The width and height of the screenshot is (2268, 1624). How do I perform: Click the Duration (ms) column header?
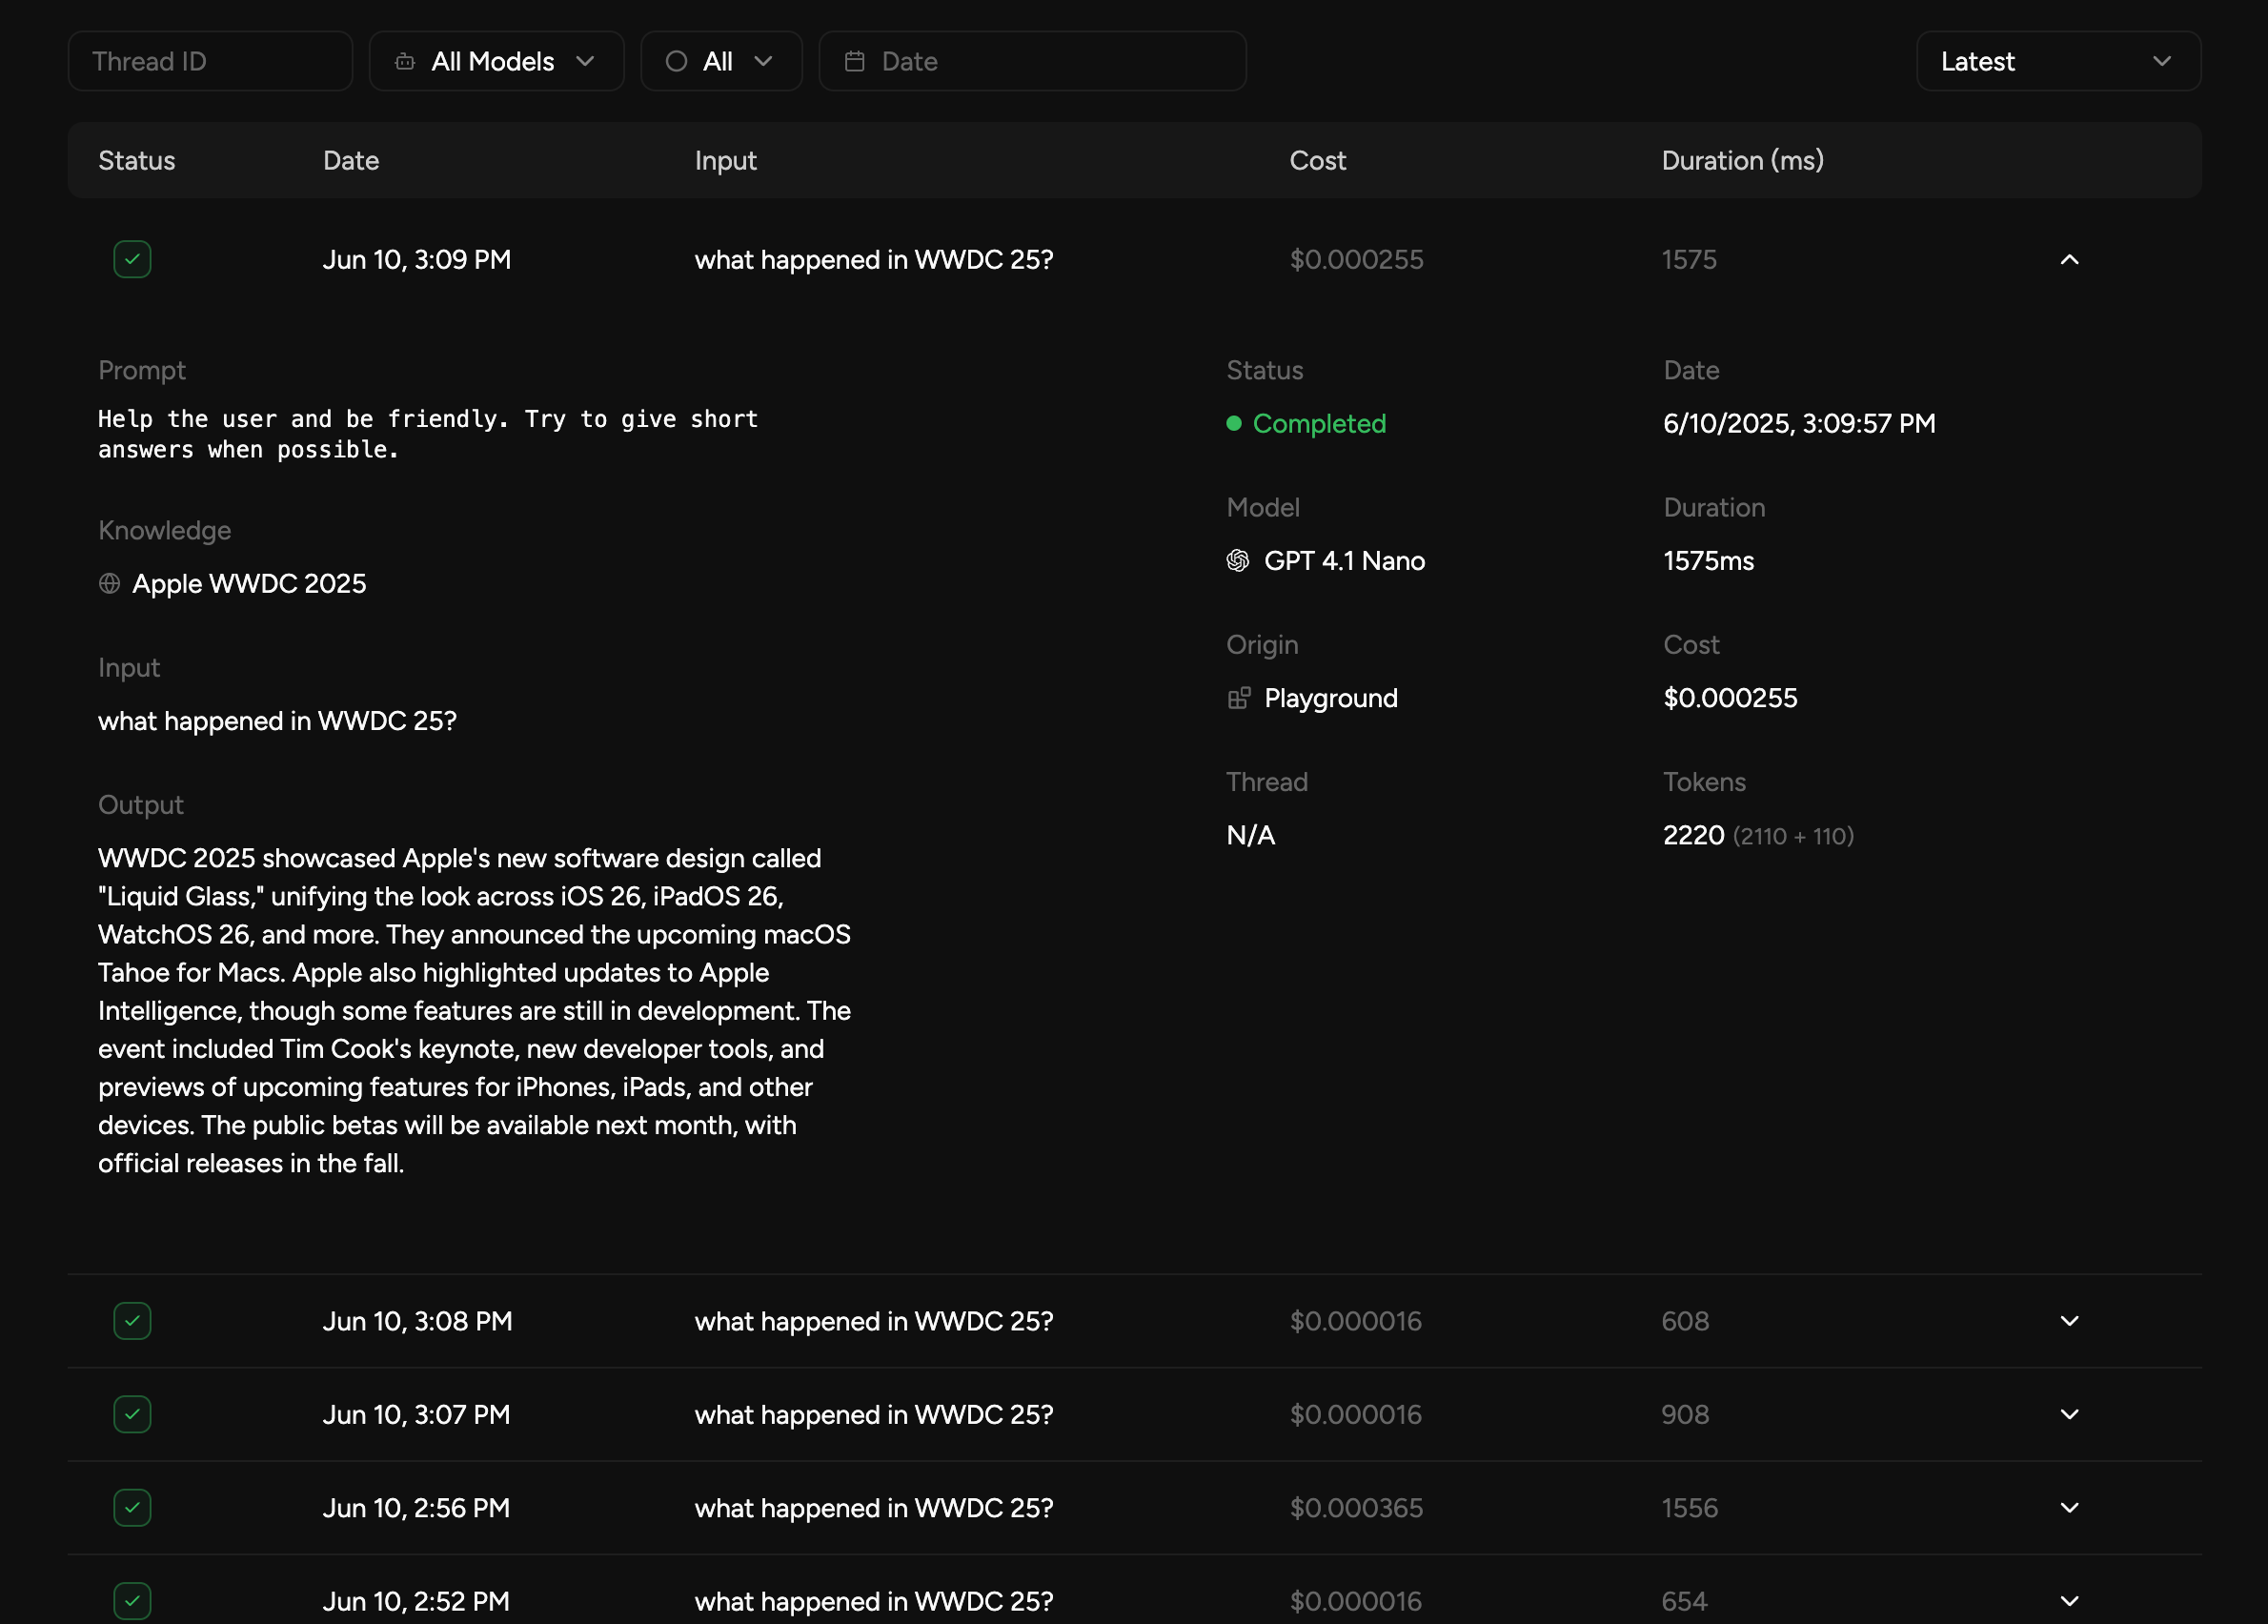(1742, 161)
